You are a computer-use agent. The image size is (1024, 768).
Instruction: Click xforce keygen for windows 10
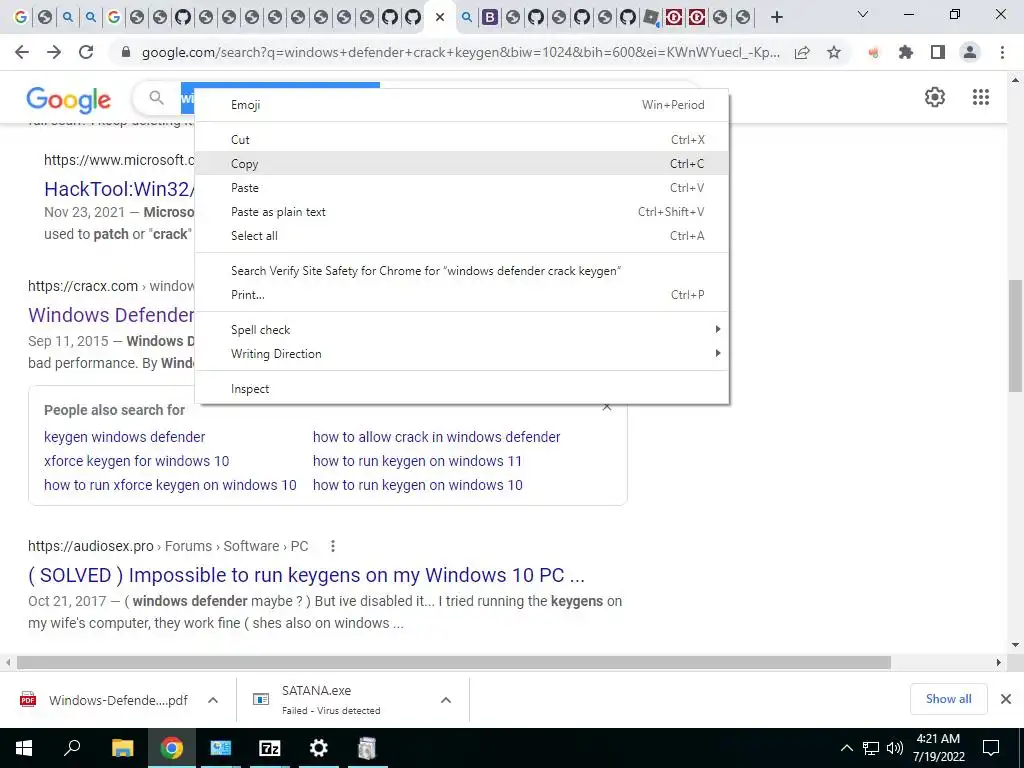point(136,461)
